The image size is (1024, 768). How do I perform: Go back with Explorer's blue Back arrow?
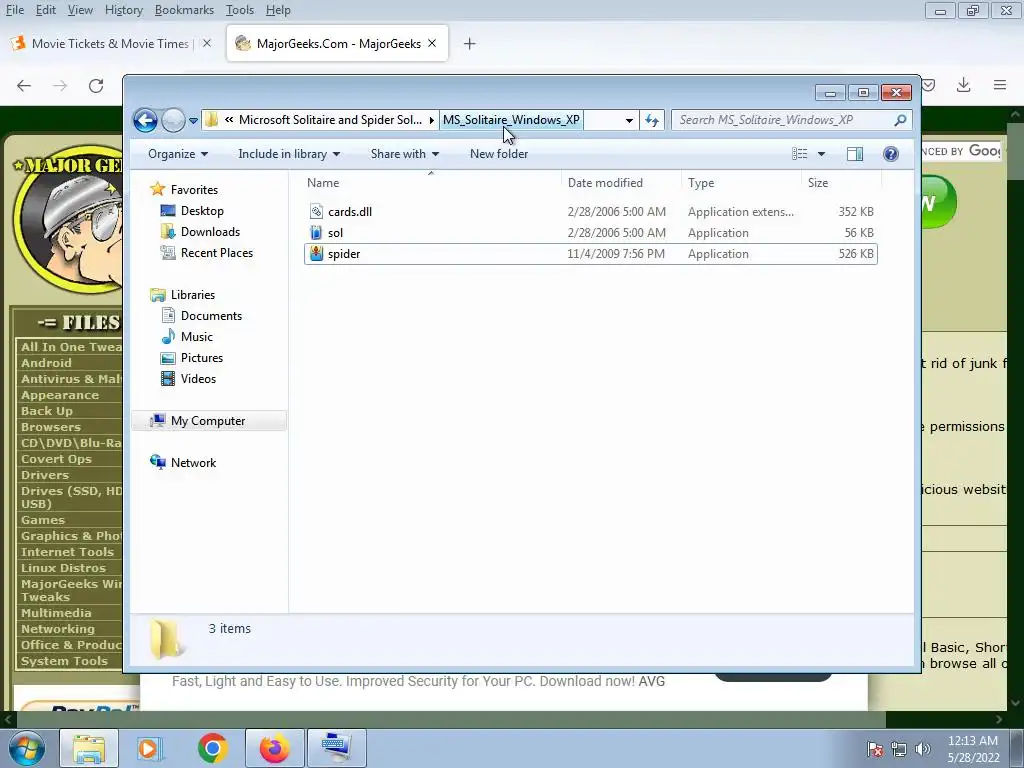click(145, 120)
